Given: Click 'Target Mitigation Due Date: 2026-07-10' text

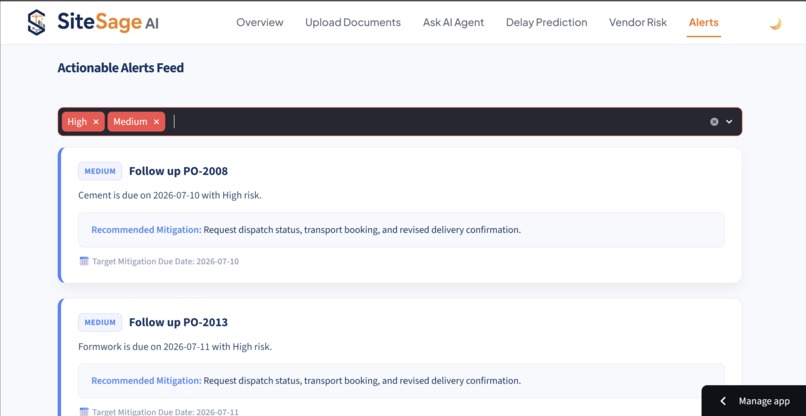Looking at the screenshot, I should coord(166,261).
